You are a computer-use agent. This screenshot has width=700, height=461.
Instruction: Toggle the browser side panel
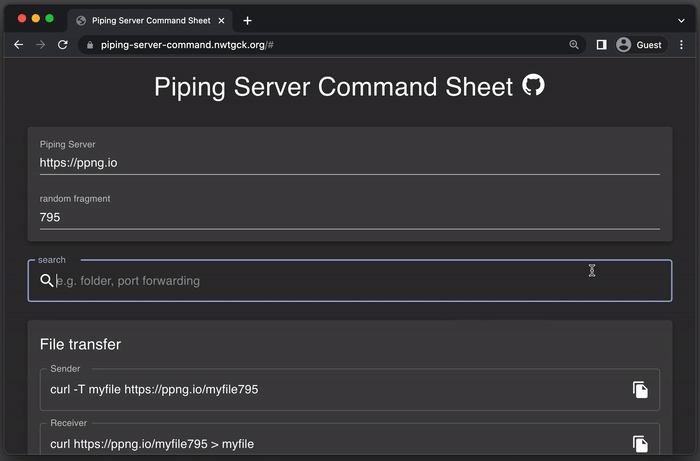[x=601, y=45]
